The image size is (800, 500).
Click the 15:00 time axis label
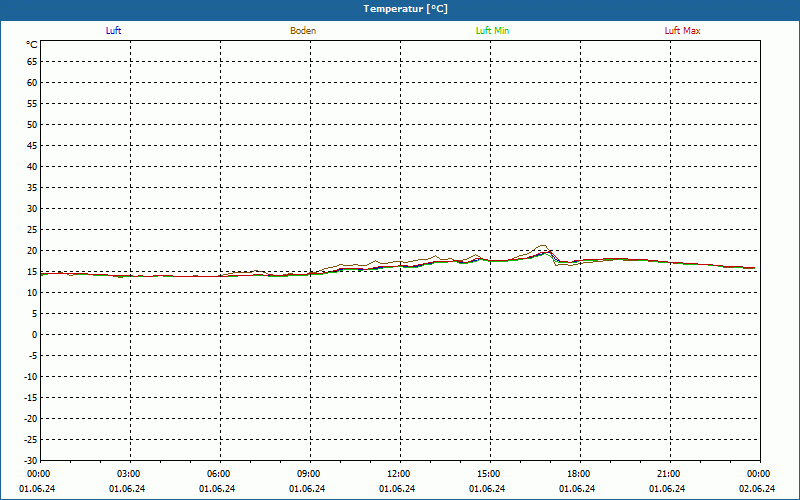click(488, 474)
